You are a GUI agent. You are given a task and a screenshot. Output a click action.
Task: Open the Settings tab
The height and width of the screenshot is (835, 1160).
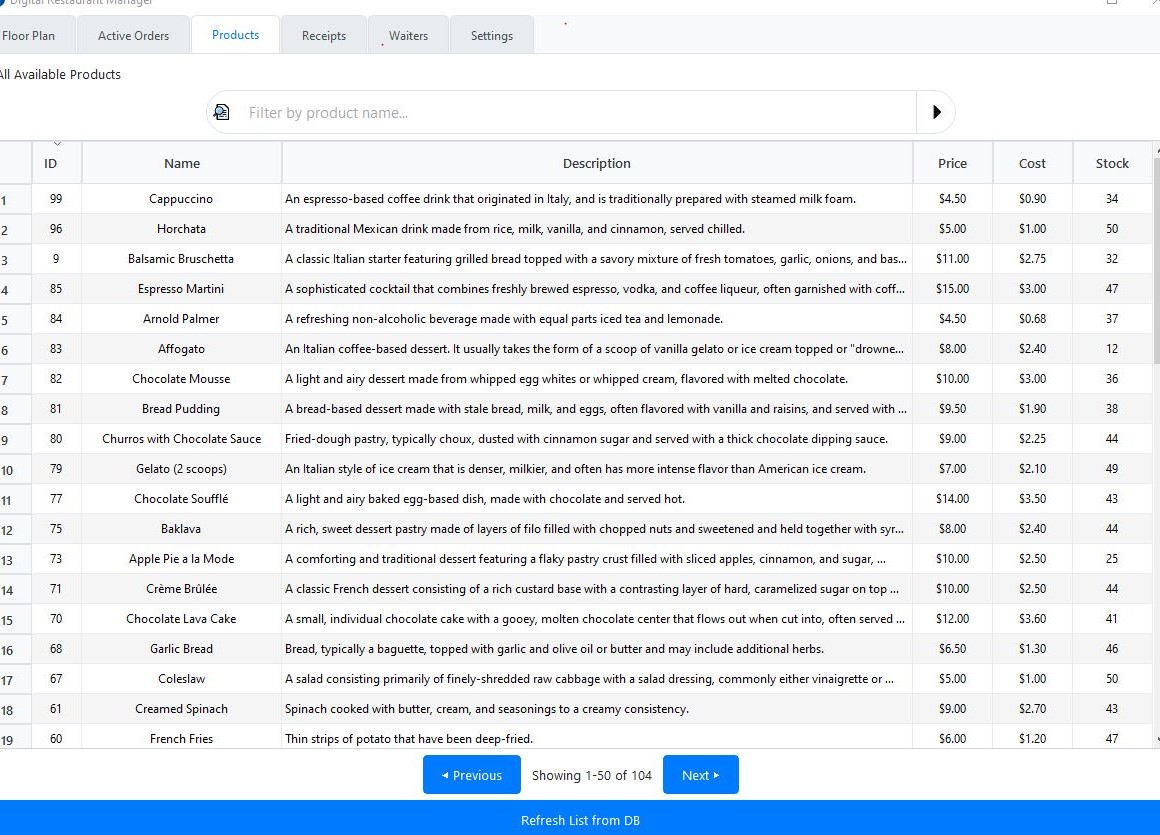point(491,36)
